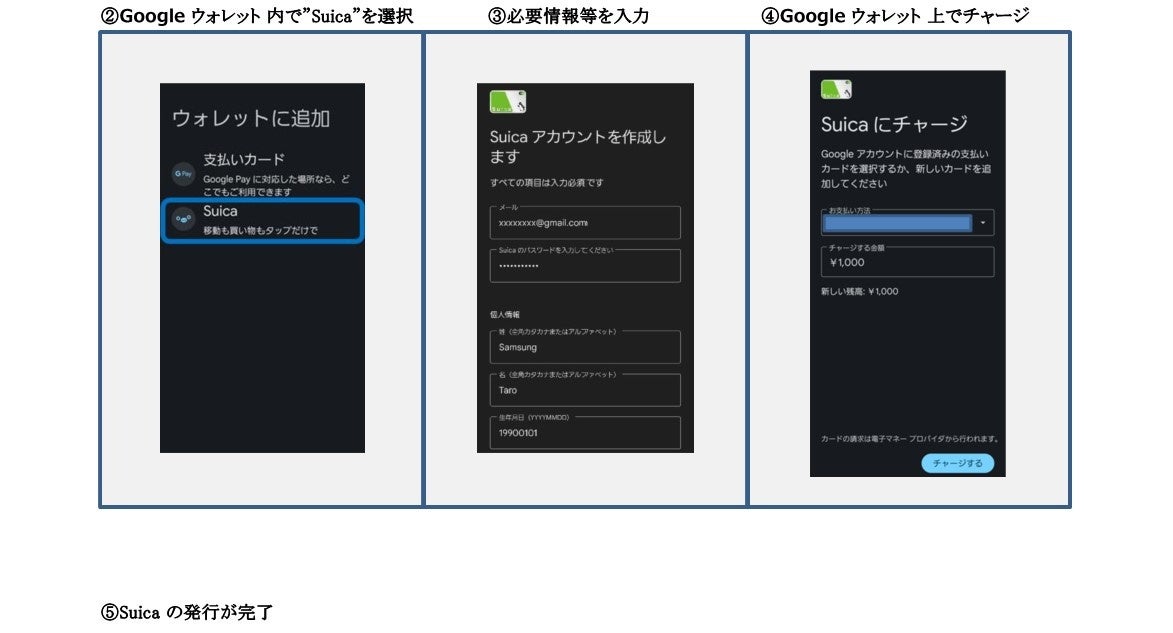Click the すべての項目は入力必須です text
1173x633 pixels.
pos(546,183)
